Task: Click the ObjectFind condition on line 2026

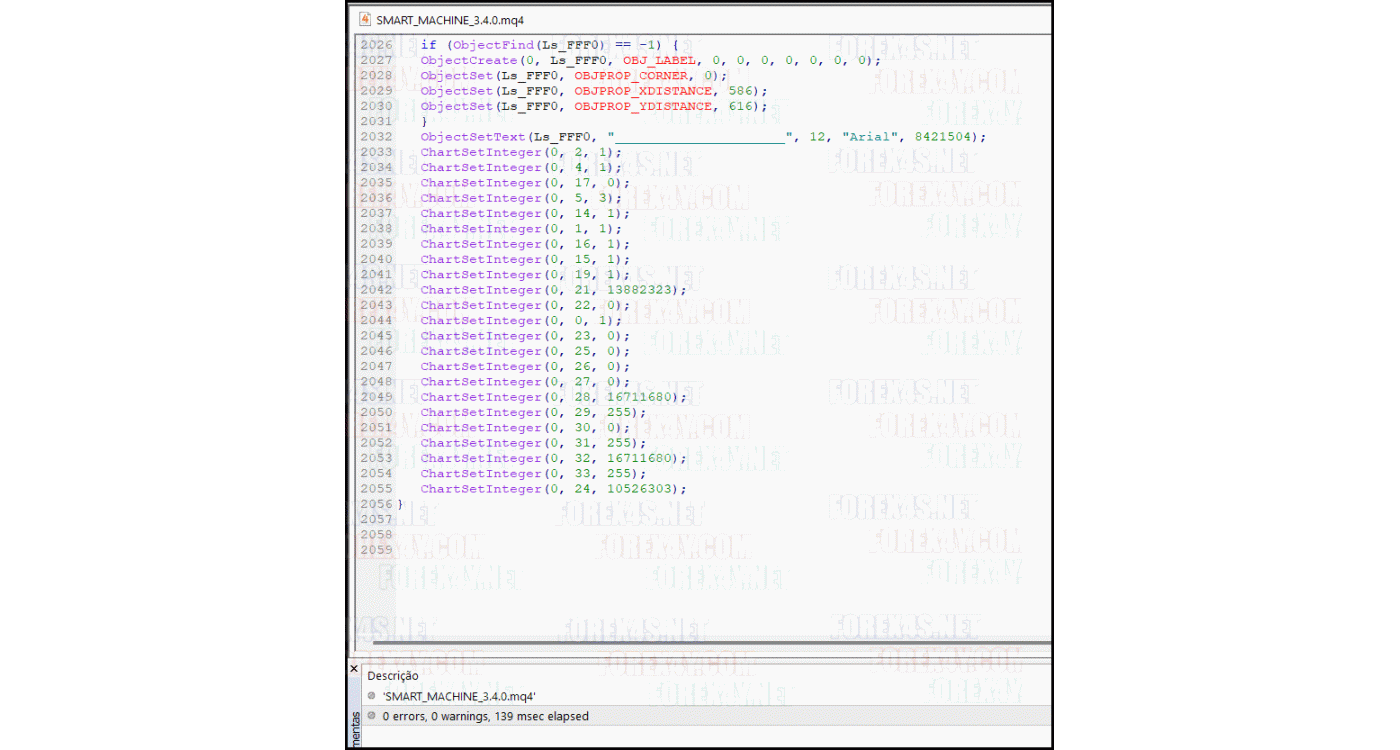Action: 485,44
